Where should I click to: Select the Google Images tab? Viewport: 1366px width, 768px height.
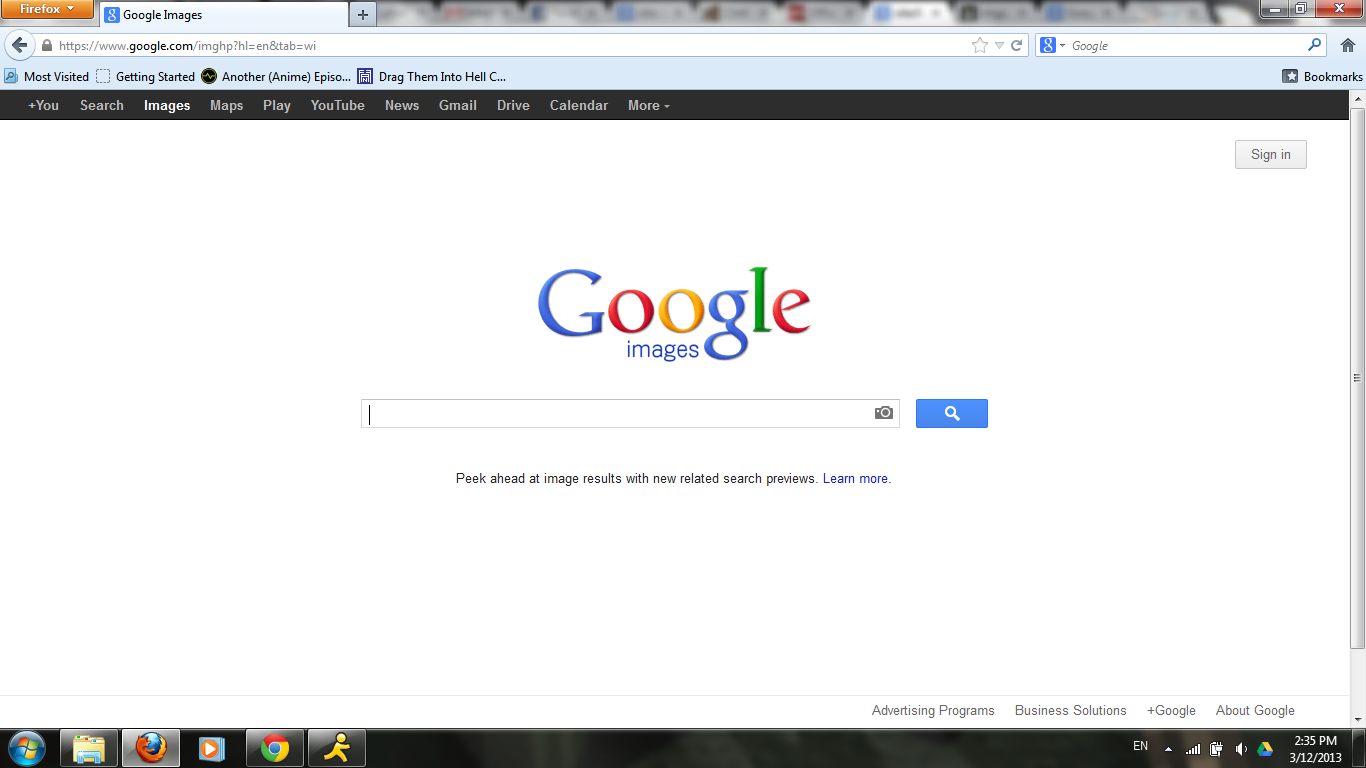click(223, 15)
